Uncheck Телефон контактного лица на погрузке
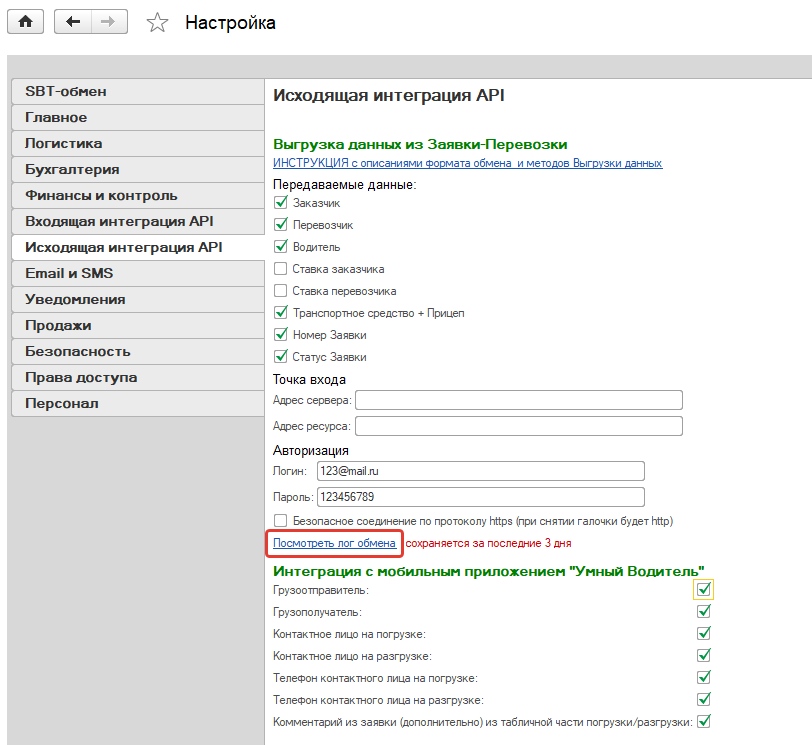Viewport: 812px width, 745px height. click(x=704, y=677)
